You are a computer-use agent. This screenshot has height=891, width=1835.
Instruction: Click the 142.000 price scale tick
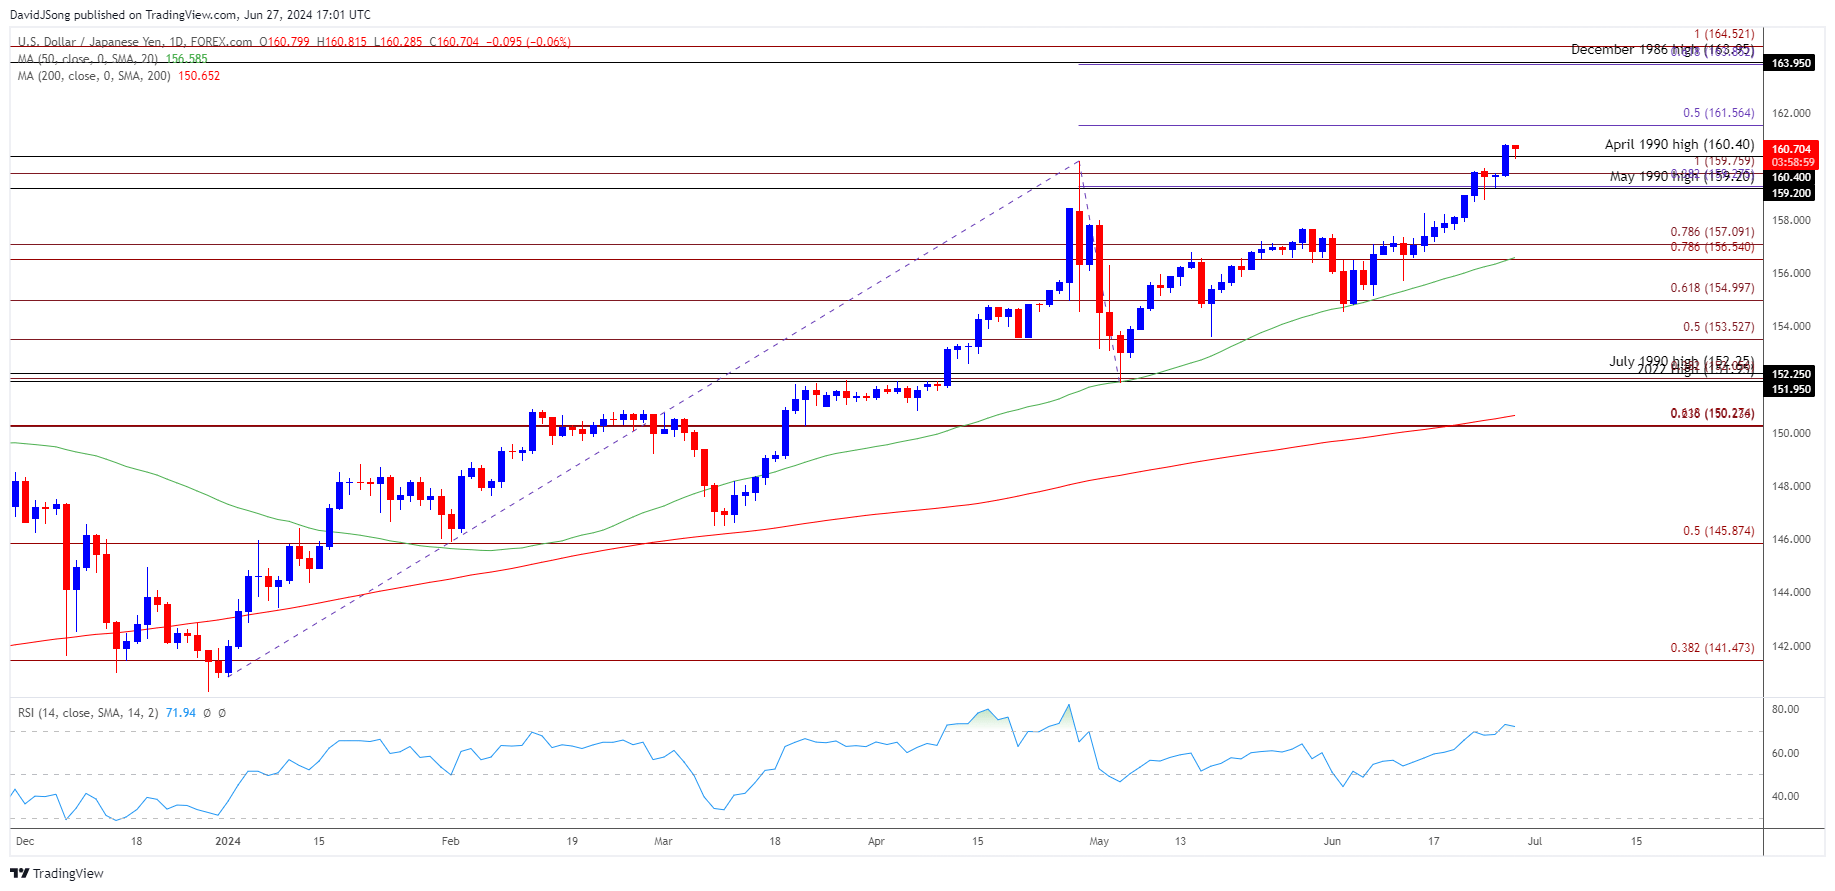[1791, 646]
